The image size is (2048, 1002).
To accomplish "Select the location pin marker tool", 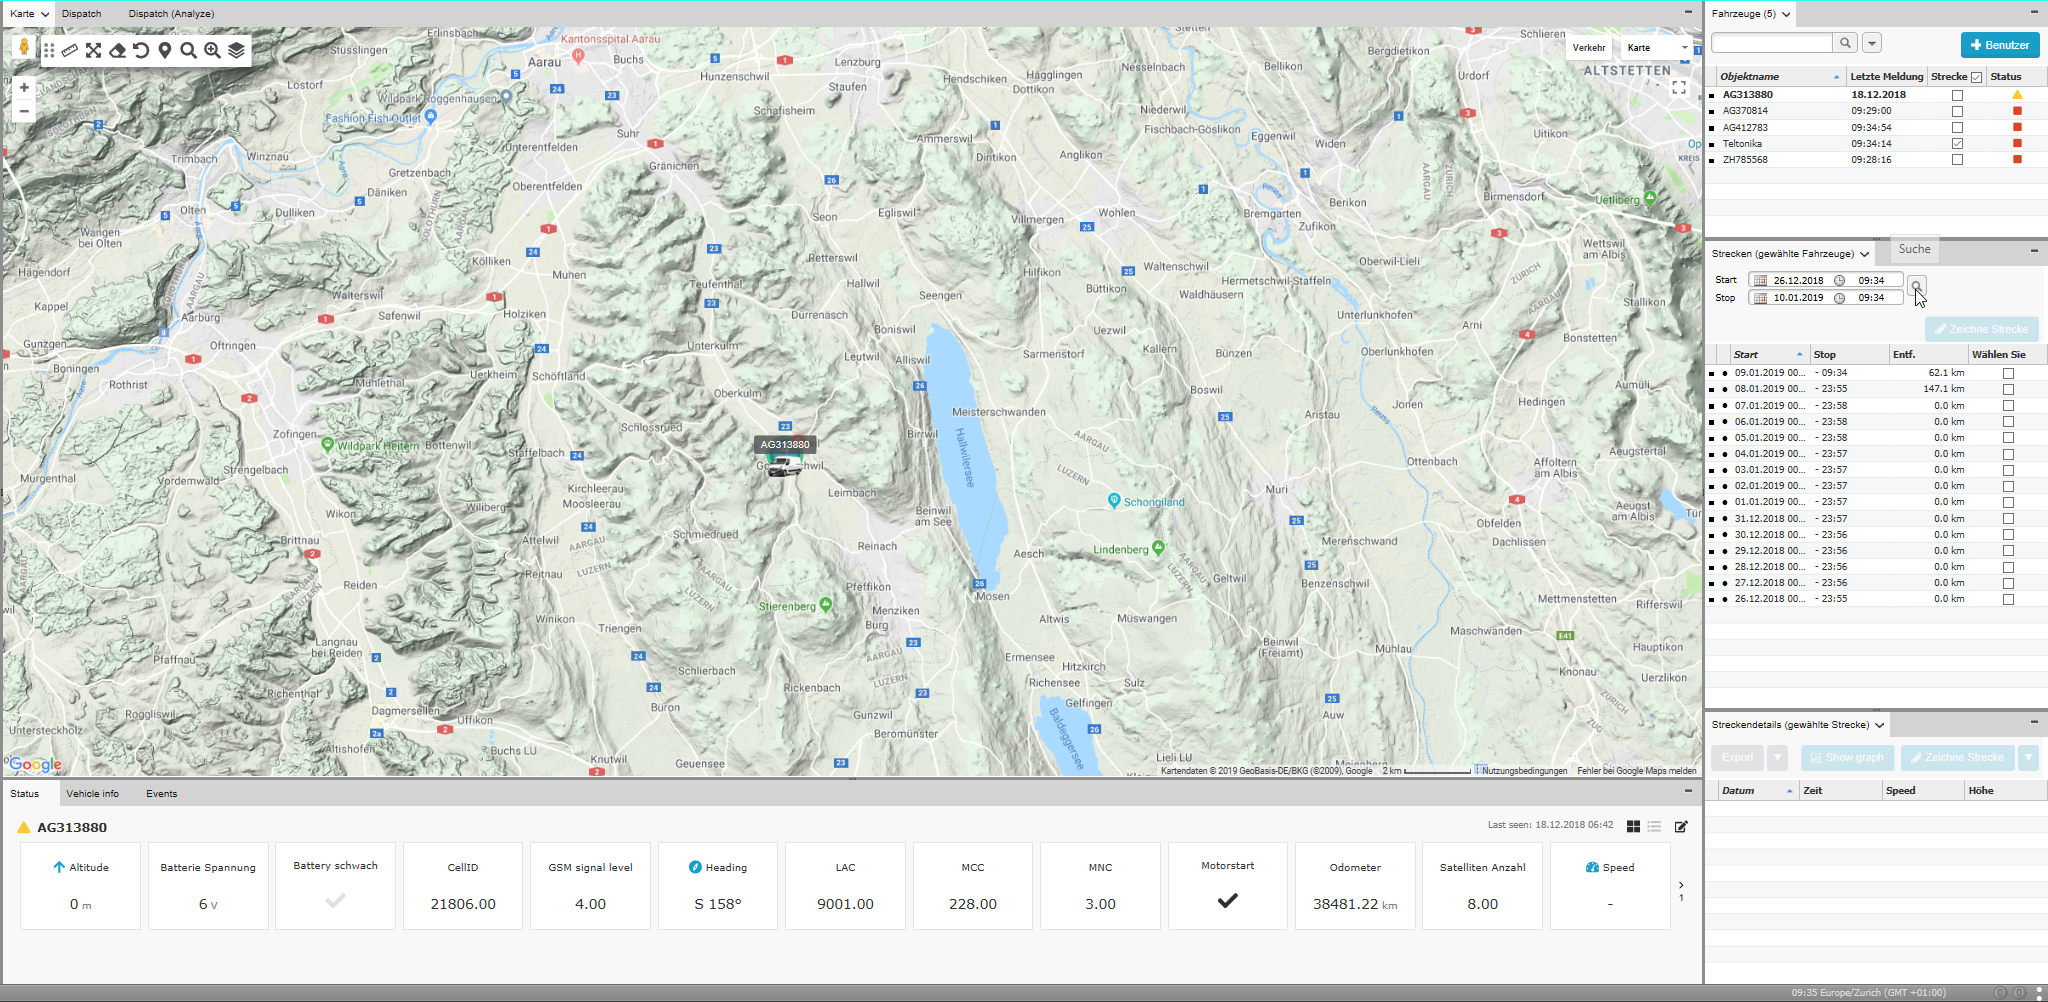I will (165, 50).
